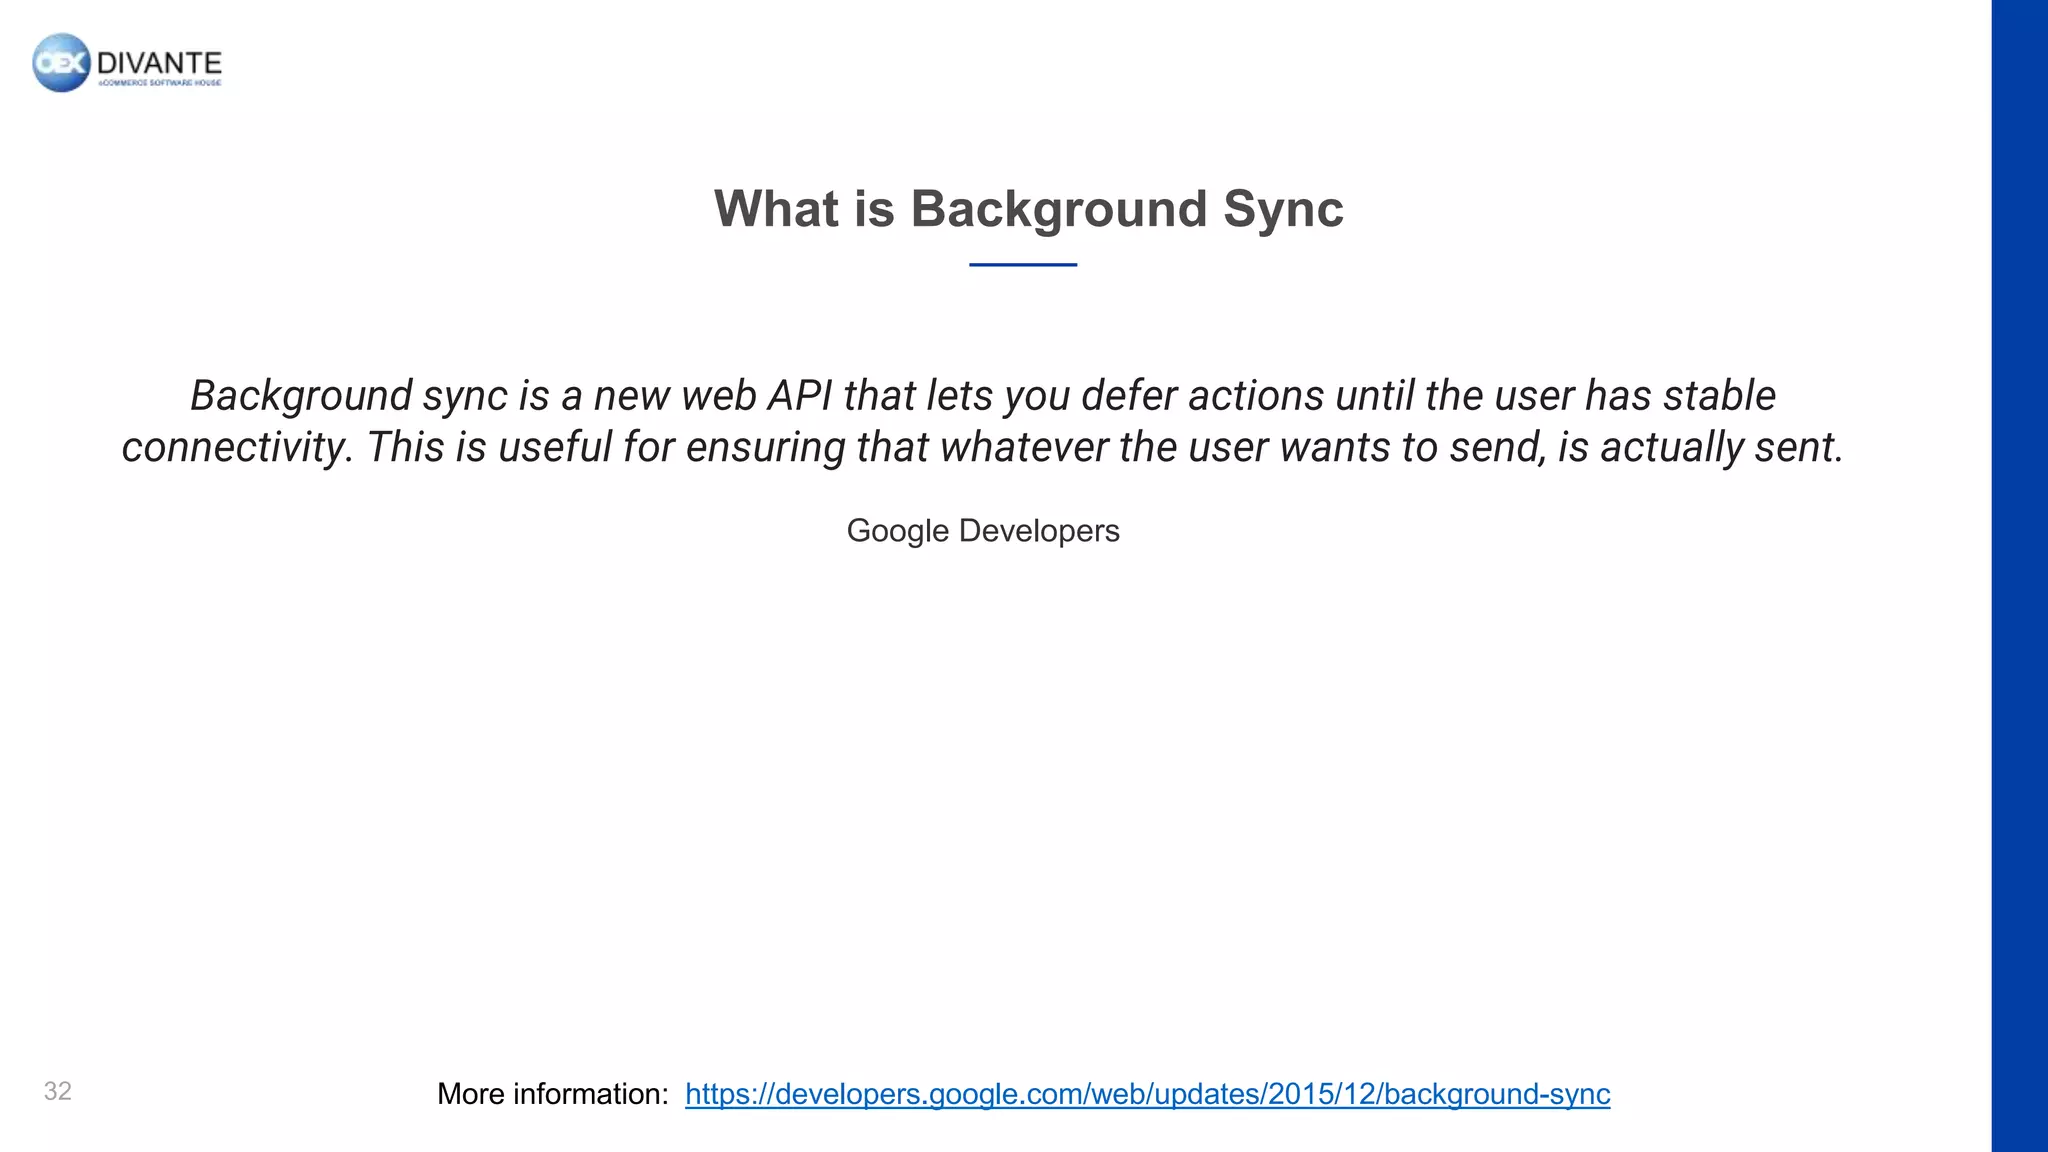Click slide number 32
The image size is (2048, 1152).
58,1091
